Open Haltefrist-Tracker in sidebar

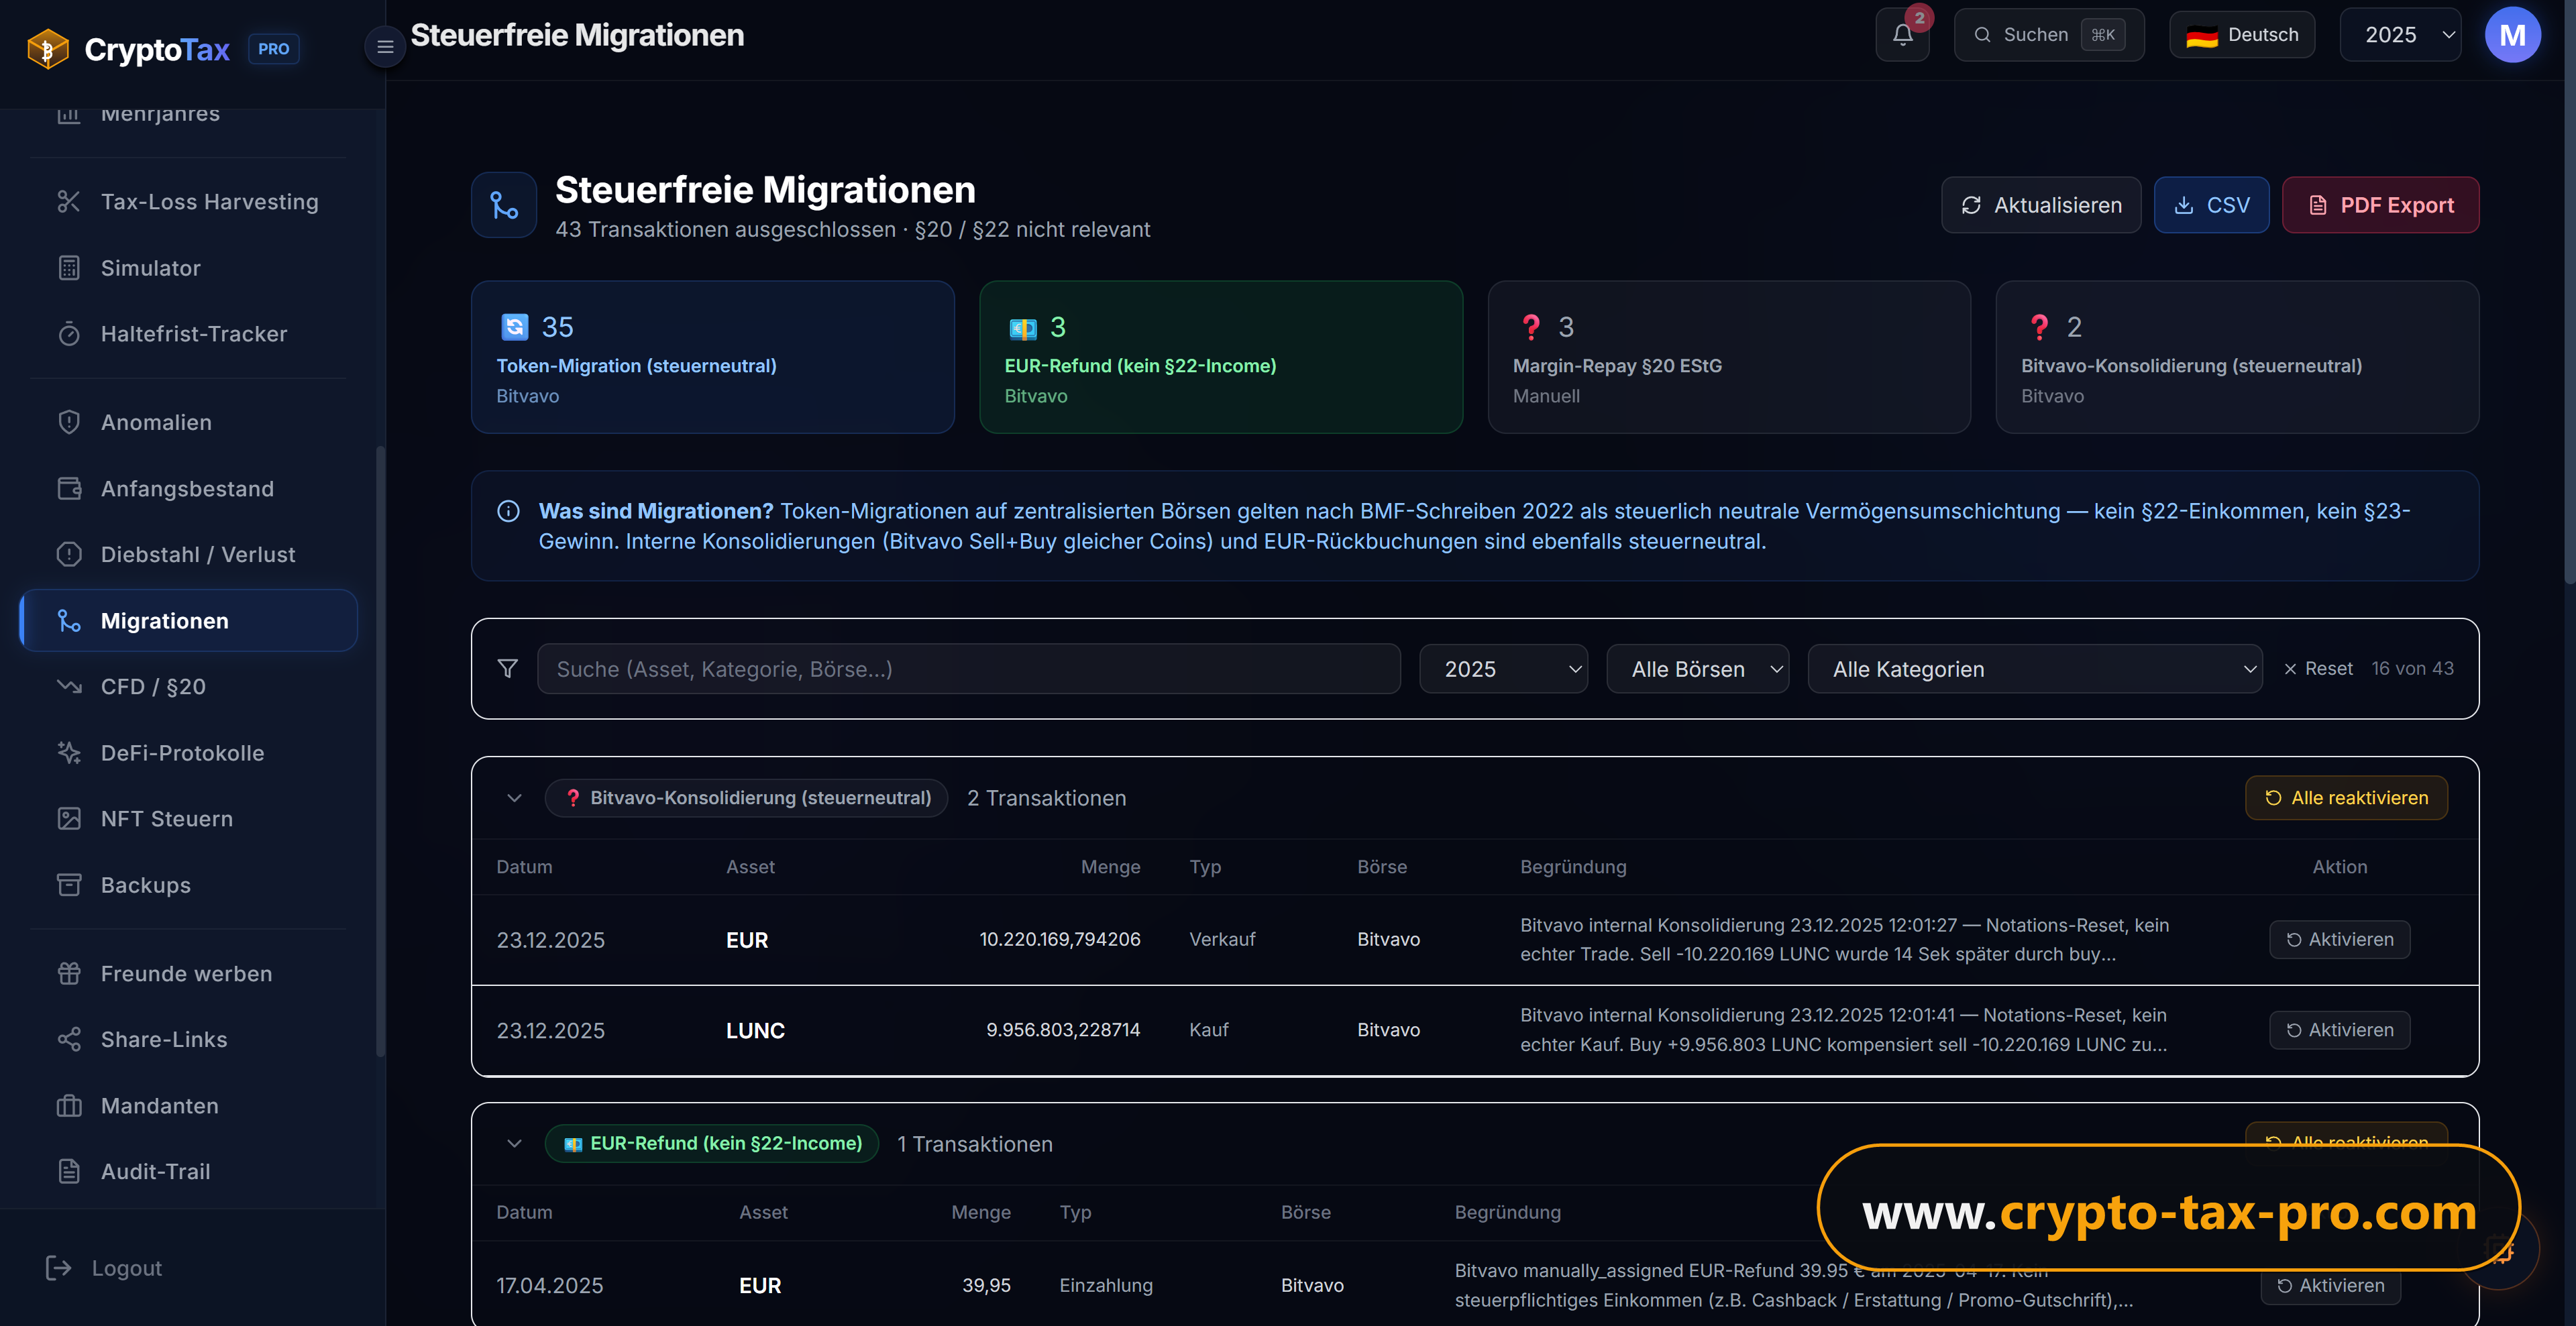pos(193,334)
